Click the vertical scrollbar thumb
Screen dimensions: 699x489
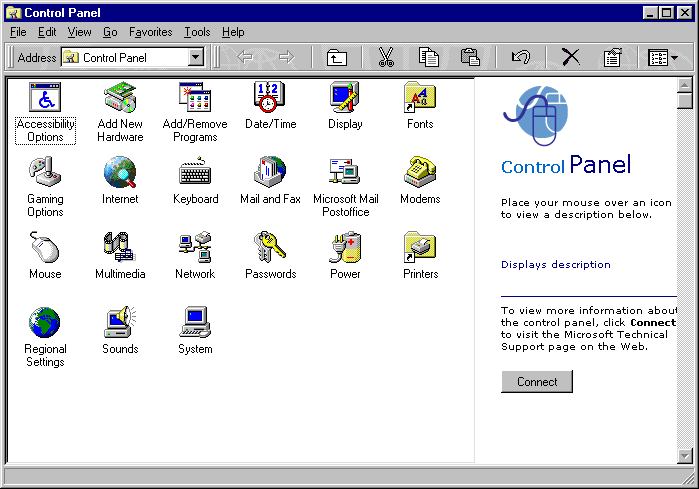click(x=685, y=101)
